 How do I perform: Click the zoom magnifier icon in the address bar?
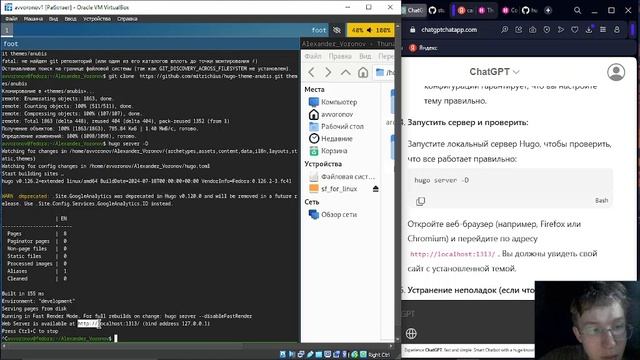pos(505,30)
